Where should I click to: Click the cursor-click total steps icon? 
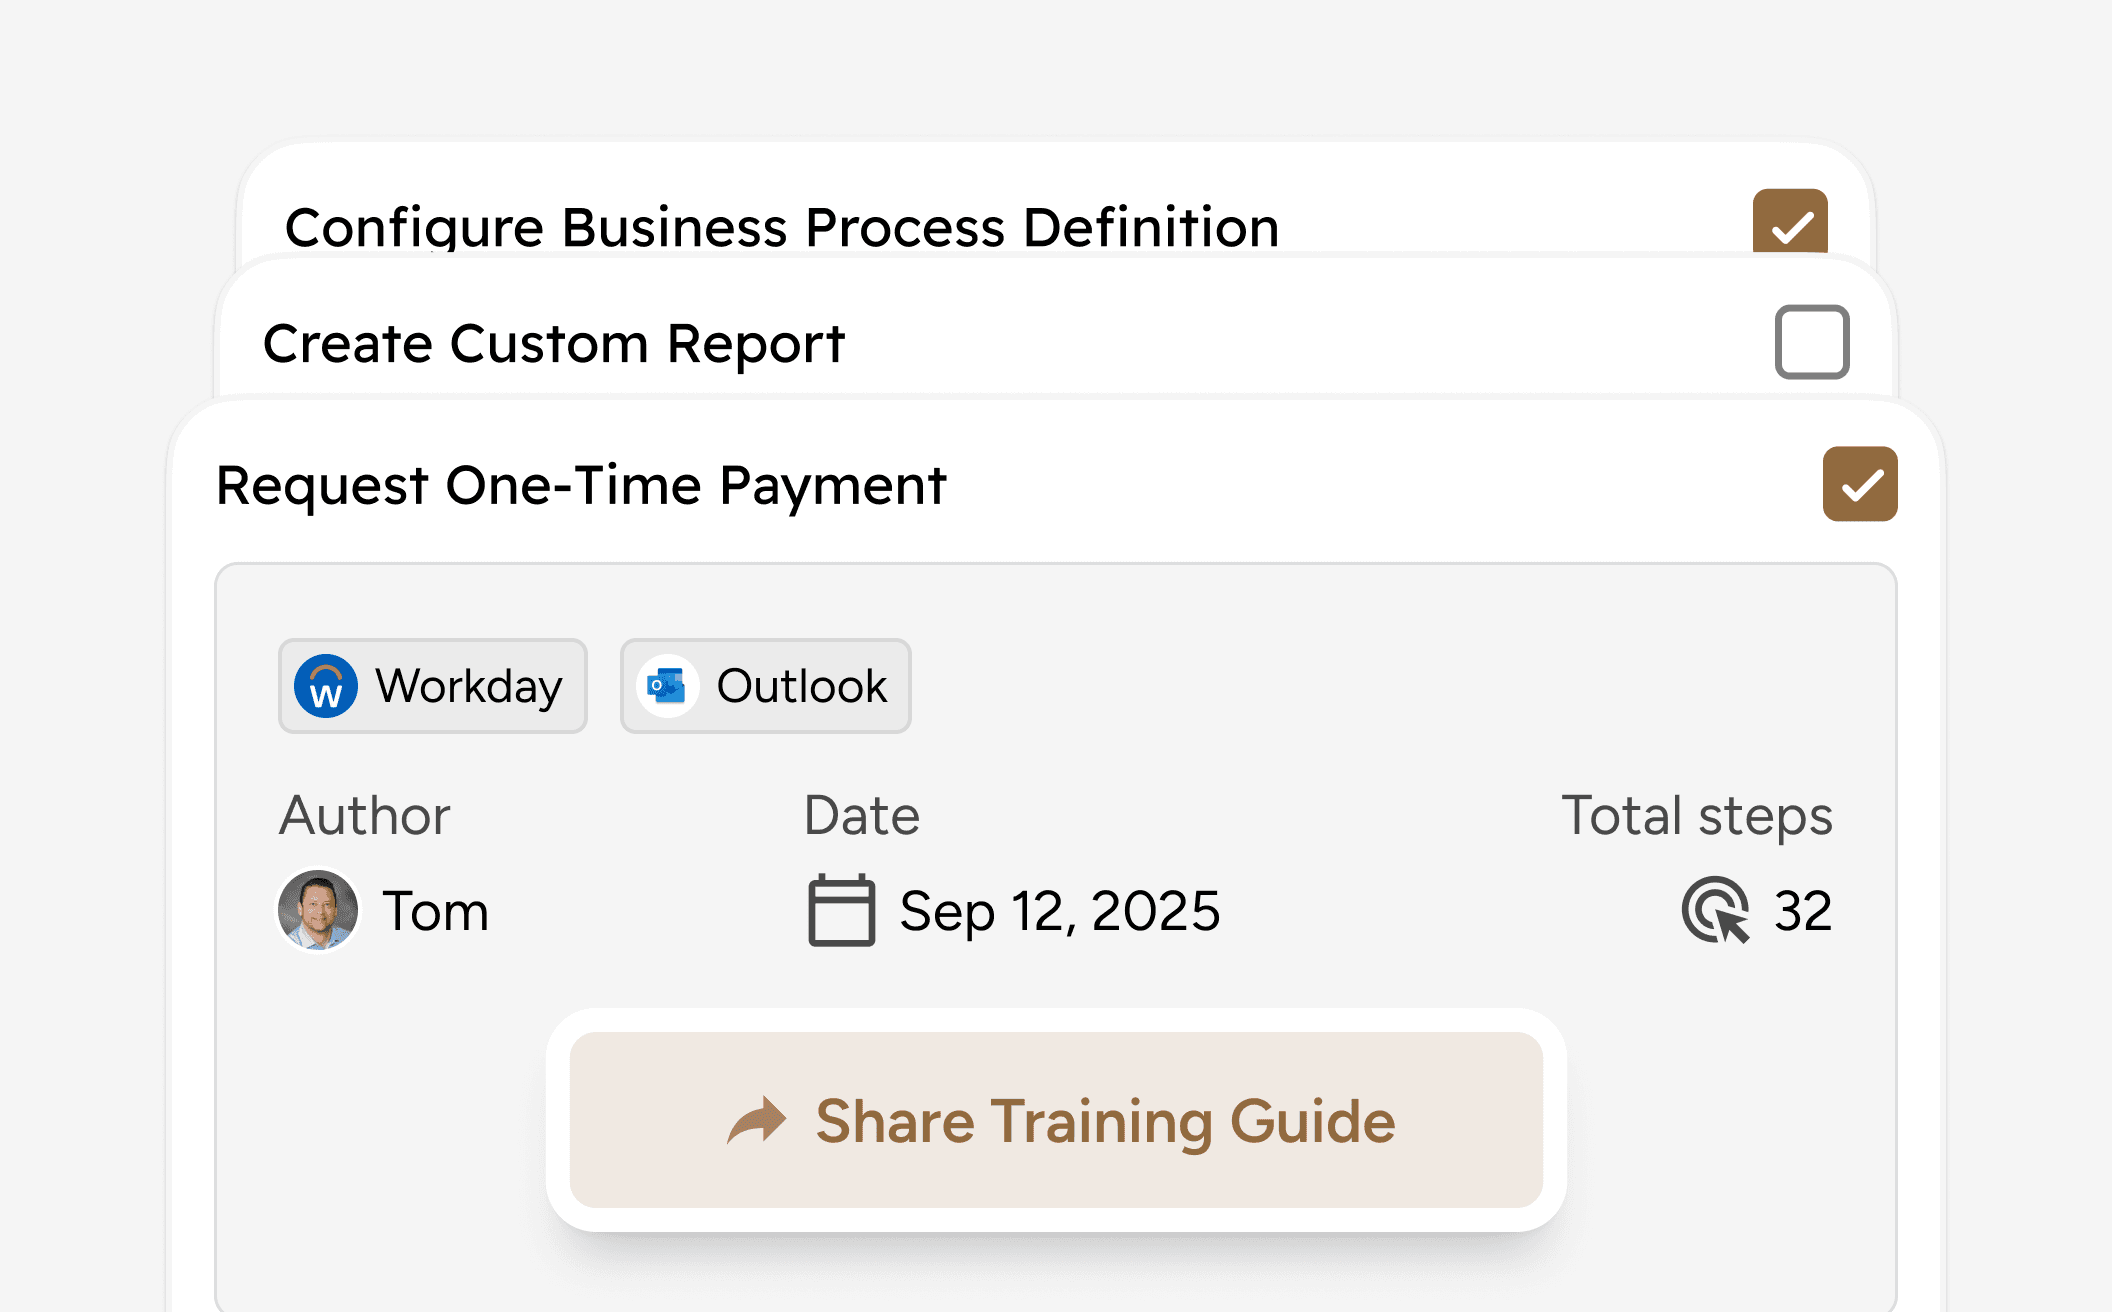coord(1716,910)
